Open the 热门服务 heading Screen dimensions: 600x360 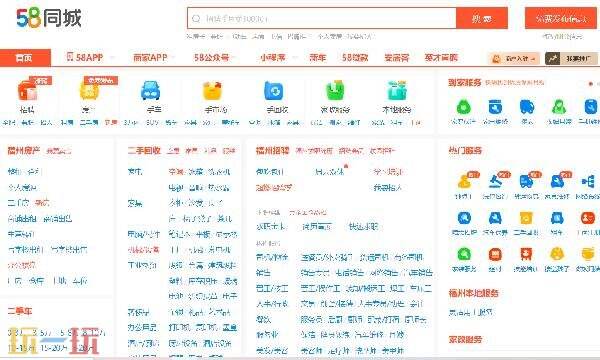(465, 151)
